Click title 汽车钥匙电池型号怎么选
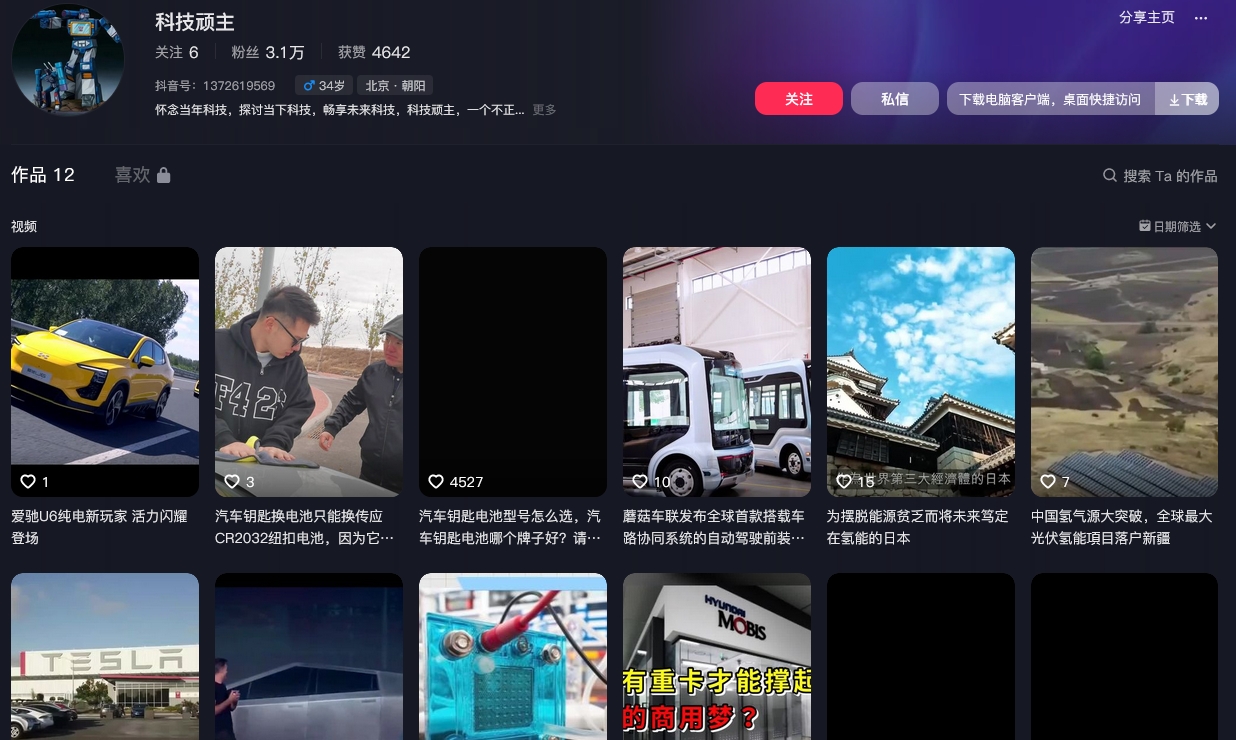The width and height of the screenshot is (1236, 740). 510,527
